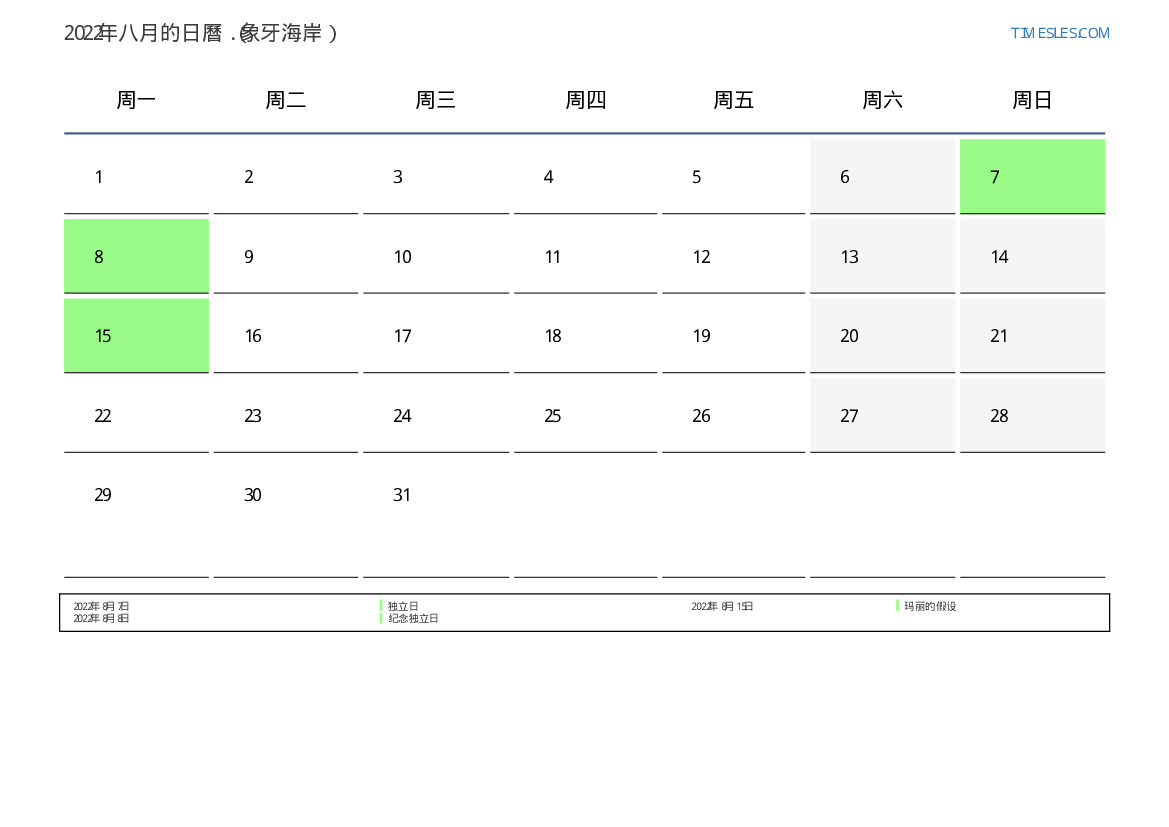Select Sunday day 28 cell
Viewport: 1169px width, 827px height.
tap(1033, 415)
